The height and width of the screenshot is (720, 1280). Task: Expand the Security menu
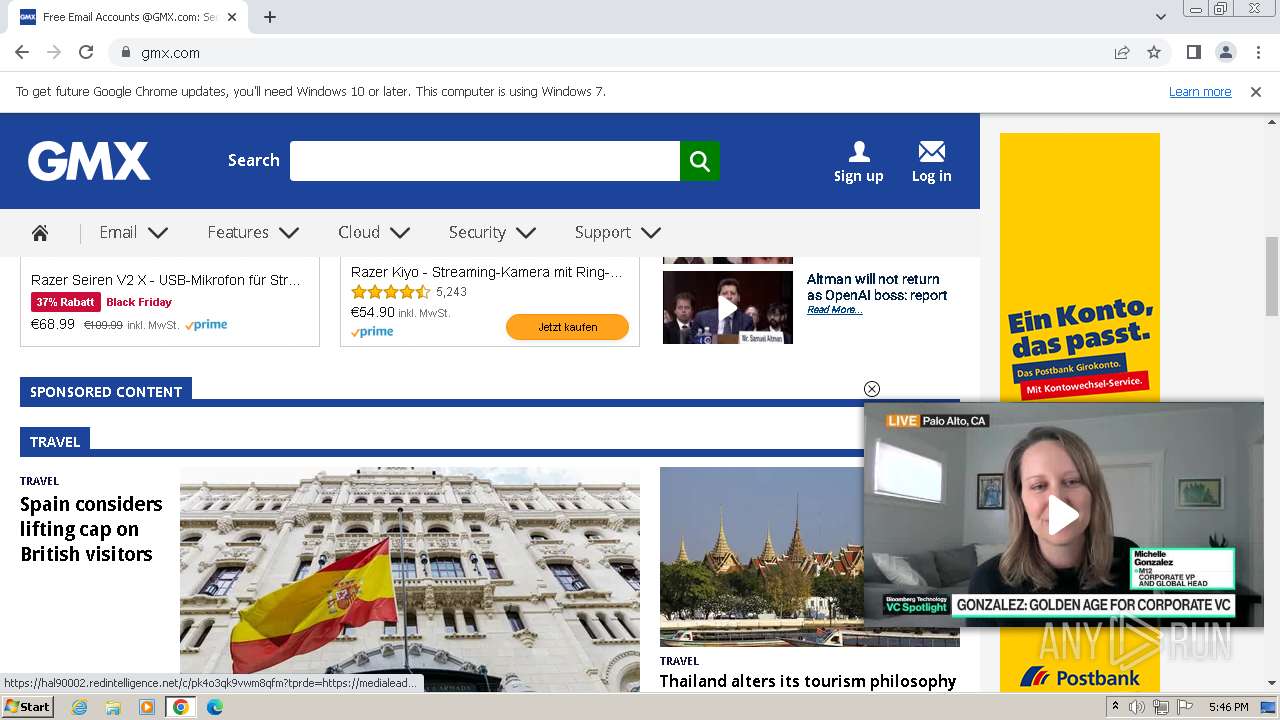tap(492, 233)
